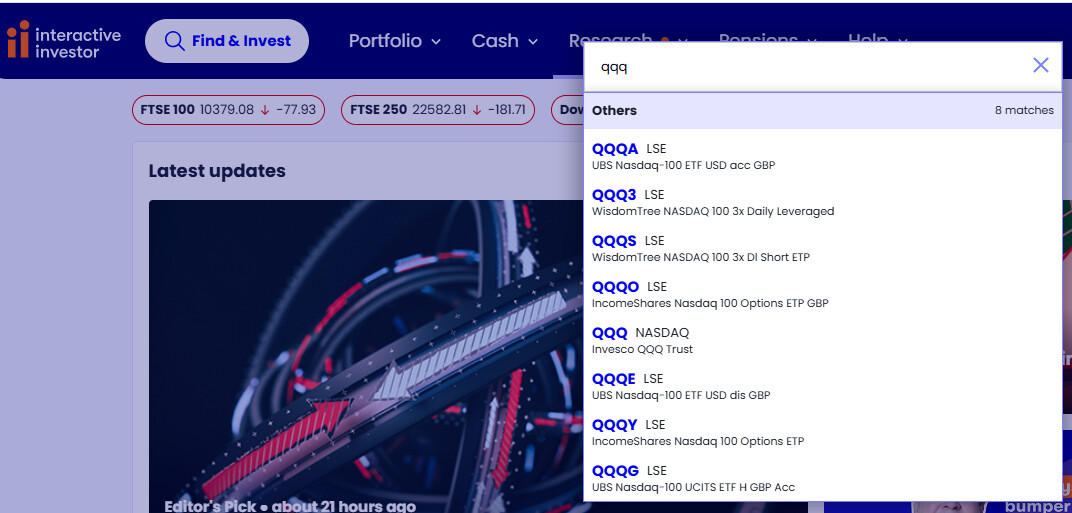Select the QQQ NASDAQ Invesco result
The width and height of the screenshot is (1072, 513).
(822, 340)
